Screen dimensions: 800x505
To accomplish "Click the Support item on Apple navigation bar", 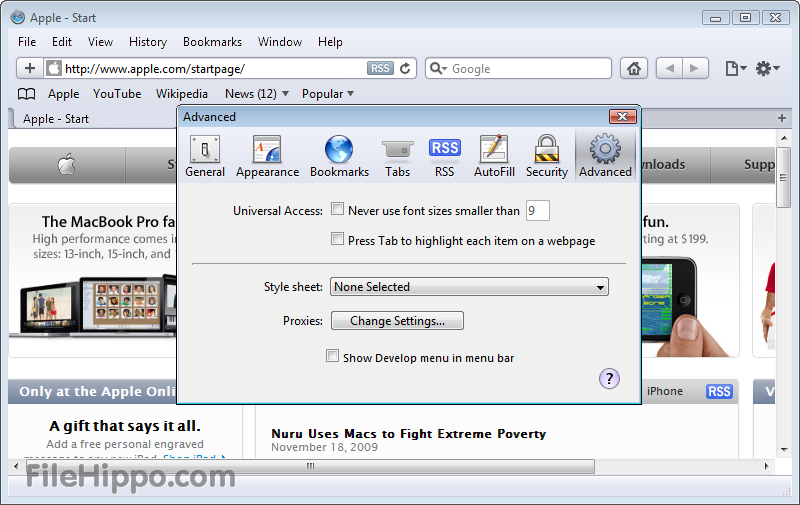I will tap(744, 165).
